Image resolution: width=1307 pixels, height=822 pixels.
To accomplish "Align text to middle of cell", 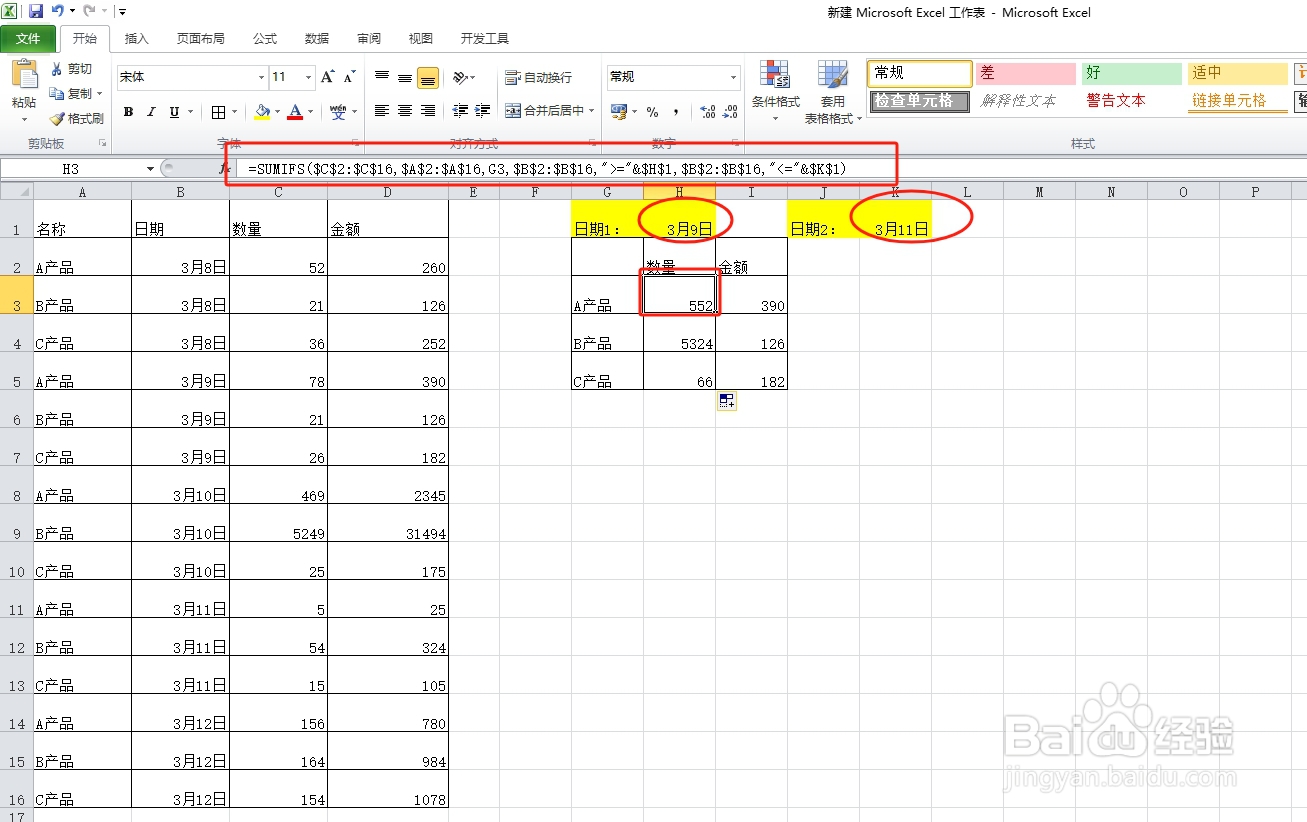I will click(x=405, y=77).
